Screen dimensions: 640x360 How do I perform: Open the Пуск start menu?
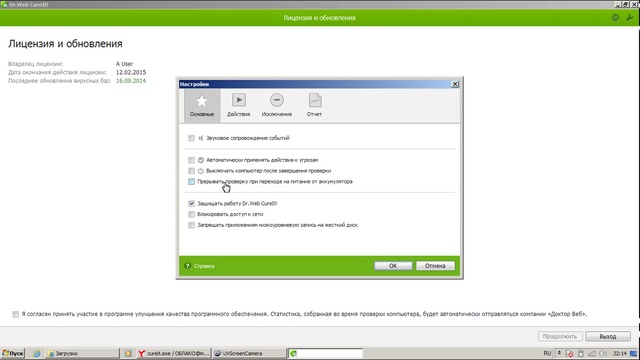pyautogui.click(x=13, y=353)
